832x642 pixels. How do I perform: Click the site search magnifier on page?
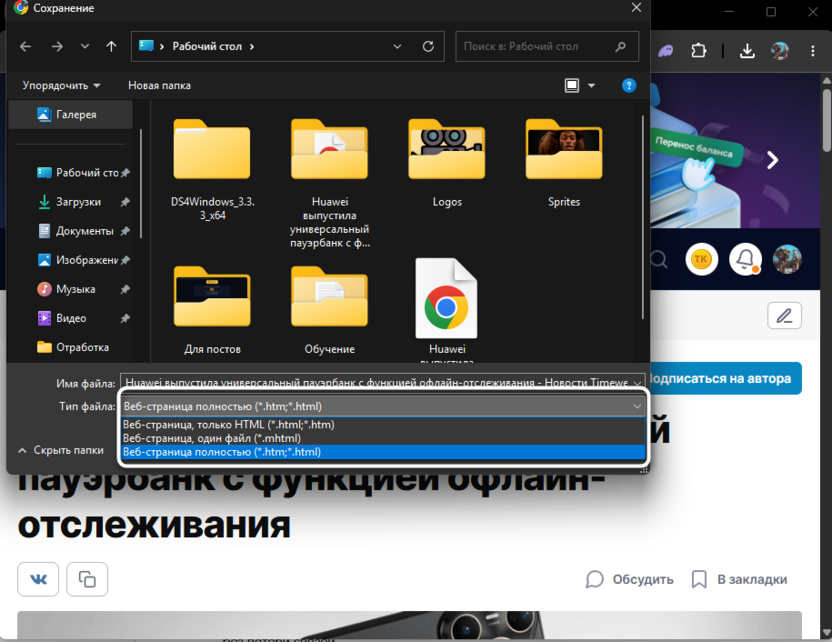658,259
